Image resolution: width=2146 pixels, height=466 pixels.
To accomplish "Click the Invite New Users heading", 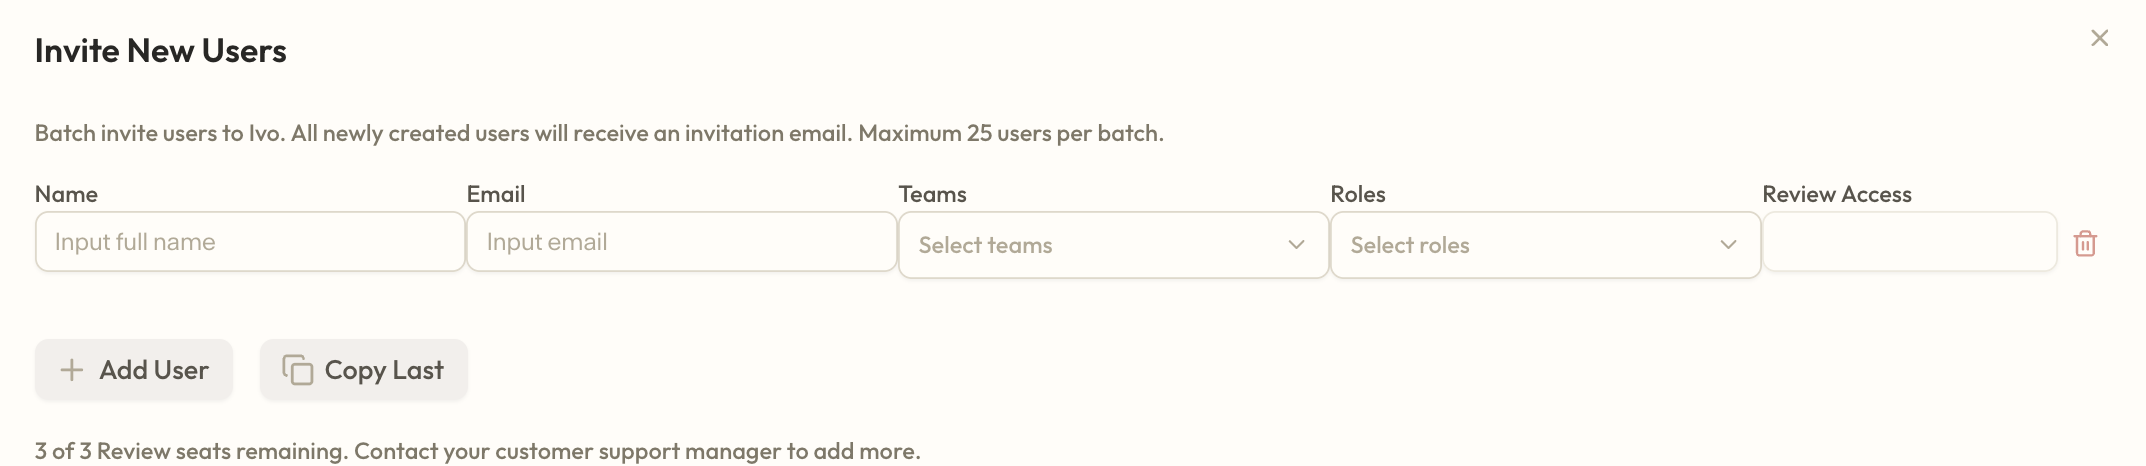I will pyautogui.click(x=161, y=51).
